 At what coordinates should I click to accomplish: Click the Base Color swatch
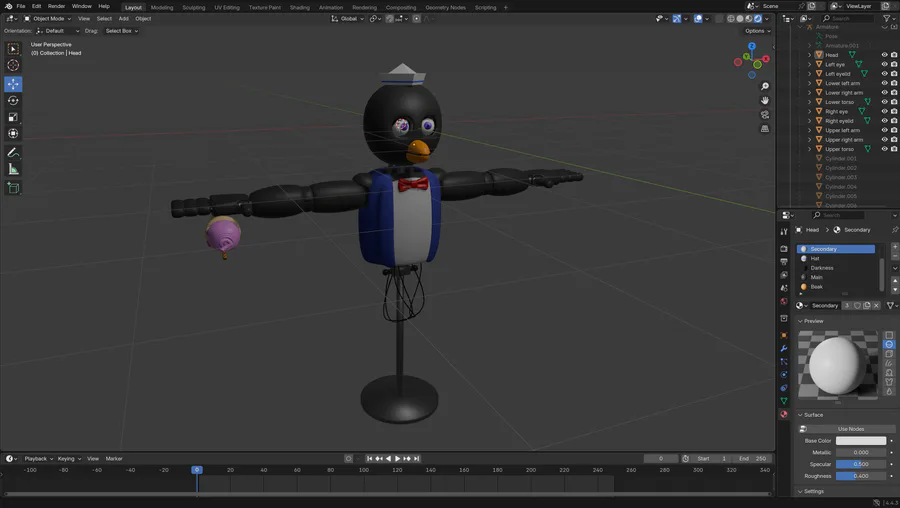tap(860, 441)
